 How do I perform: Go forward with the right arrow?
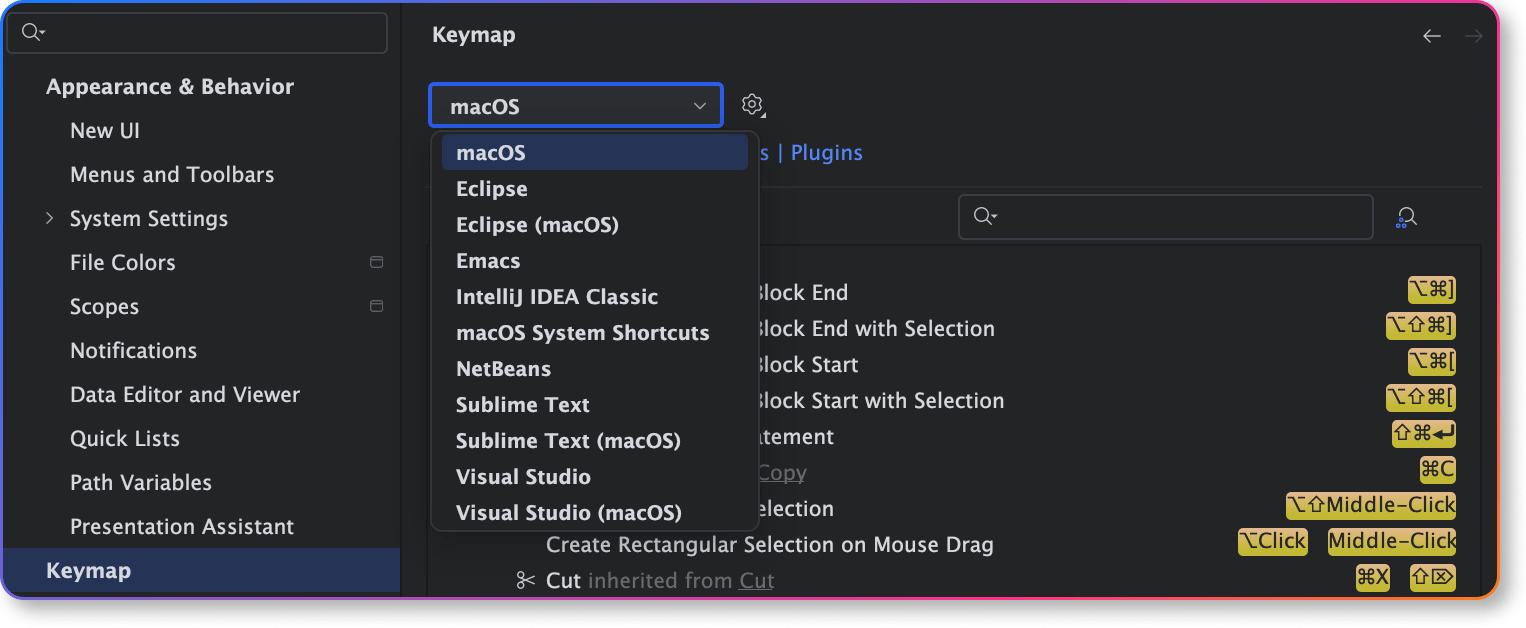click(x=1473, y=36)
